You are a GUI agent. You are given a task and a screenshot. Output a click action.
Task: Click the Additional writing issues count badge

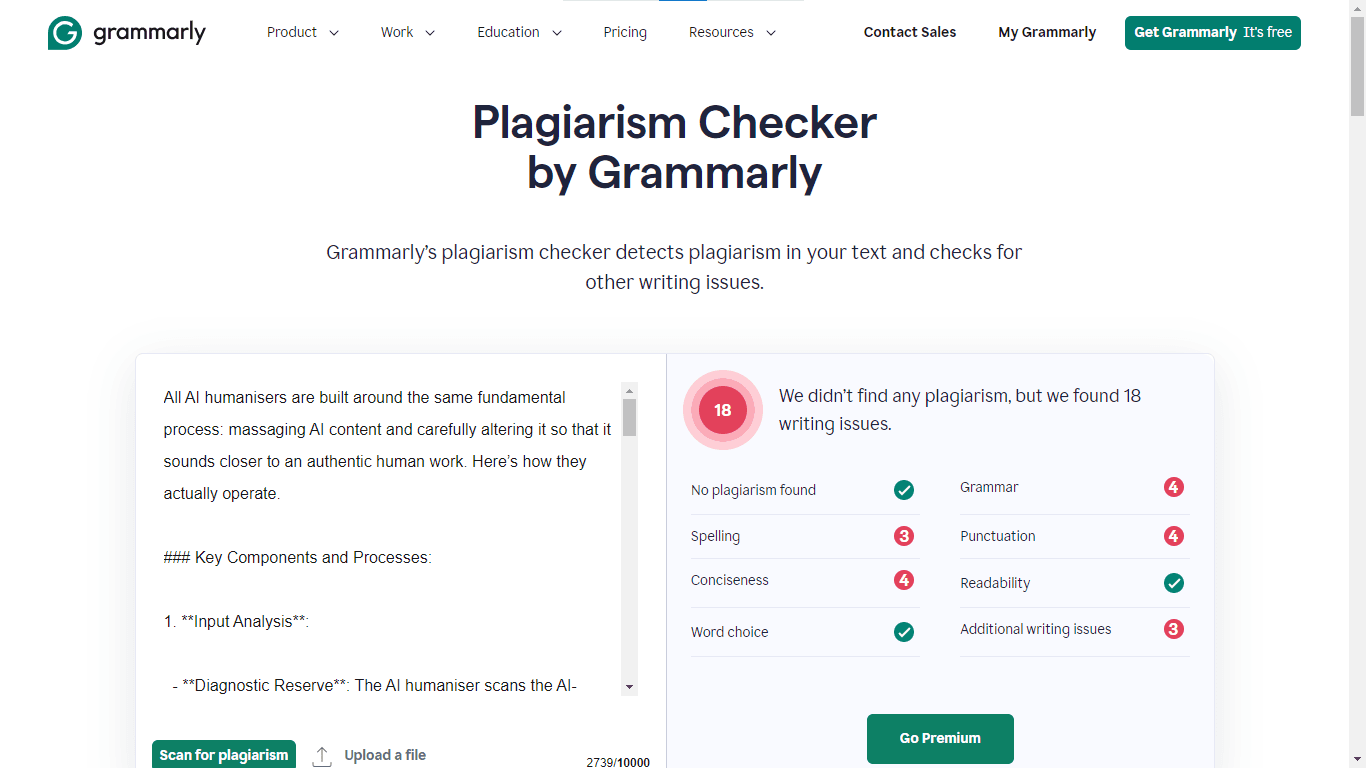click(1173, 629)
